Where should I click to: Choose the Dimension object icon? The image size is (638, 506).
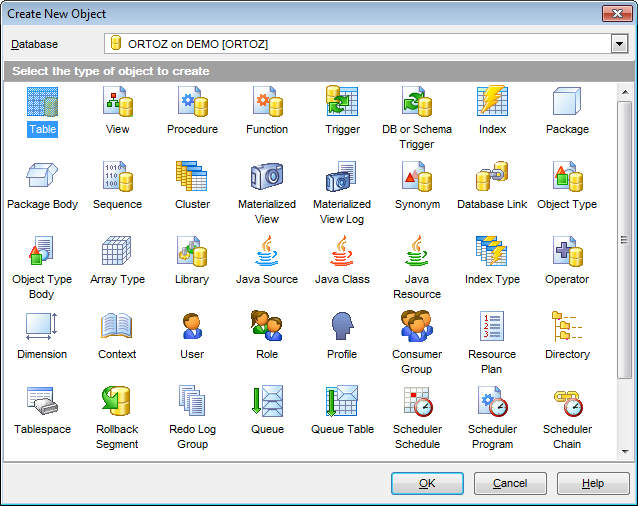click(x=42, y=326)
